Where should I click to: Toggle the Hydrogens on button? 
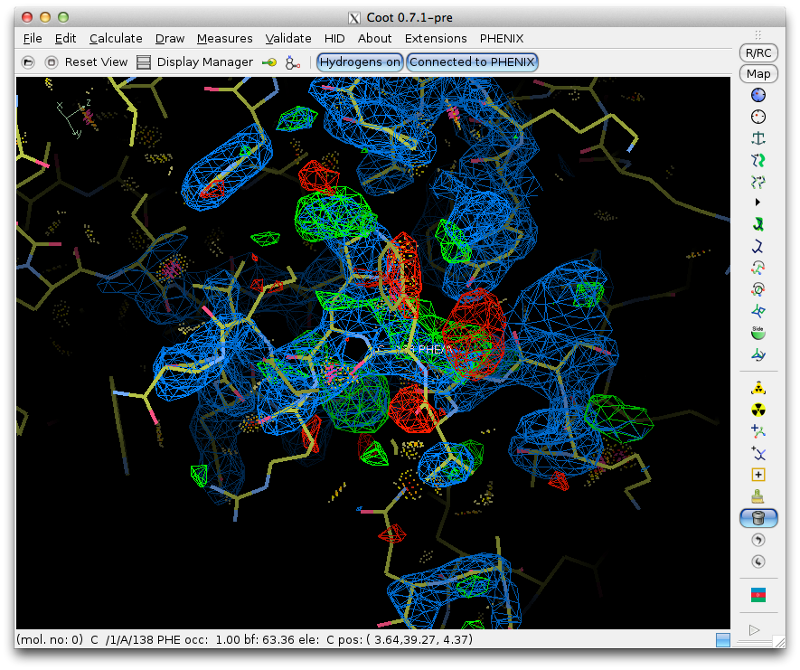click(359, 62)
